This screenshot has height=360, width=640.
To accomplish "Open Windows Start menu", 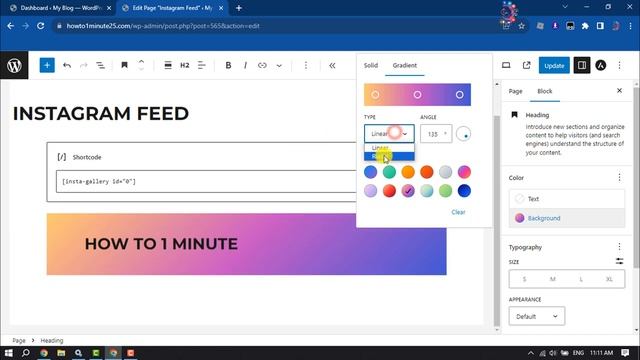I will coord(8,353).
